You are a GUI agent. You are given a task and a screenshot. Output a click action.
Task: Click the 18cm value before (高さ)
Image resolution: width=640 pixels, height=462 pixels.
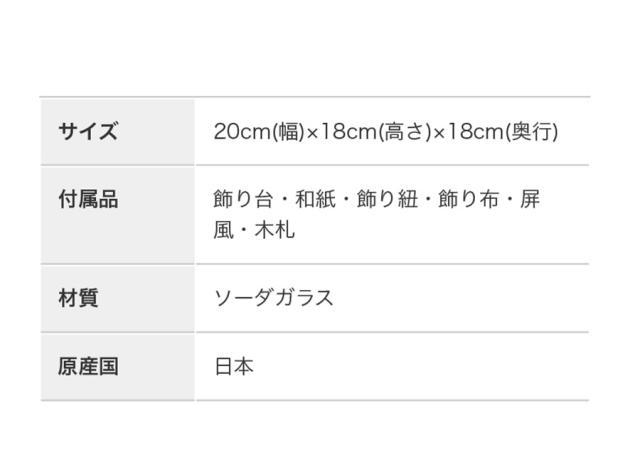coord(346,131)
